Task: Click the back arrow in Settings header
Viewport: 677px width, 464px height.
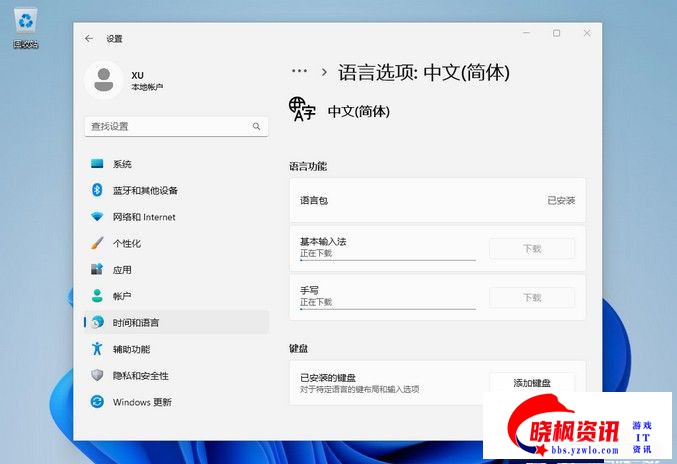Action: 89,38
